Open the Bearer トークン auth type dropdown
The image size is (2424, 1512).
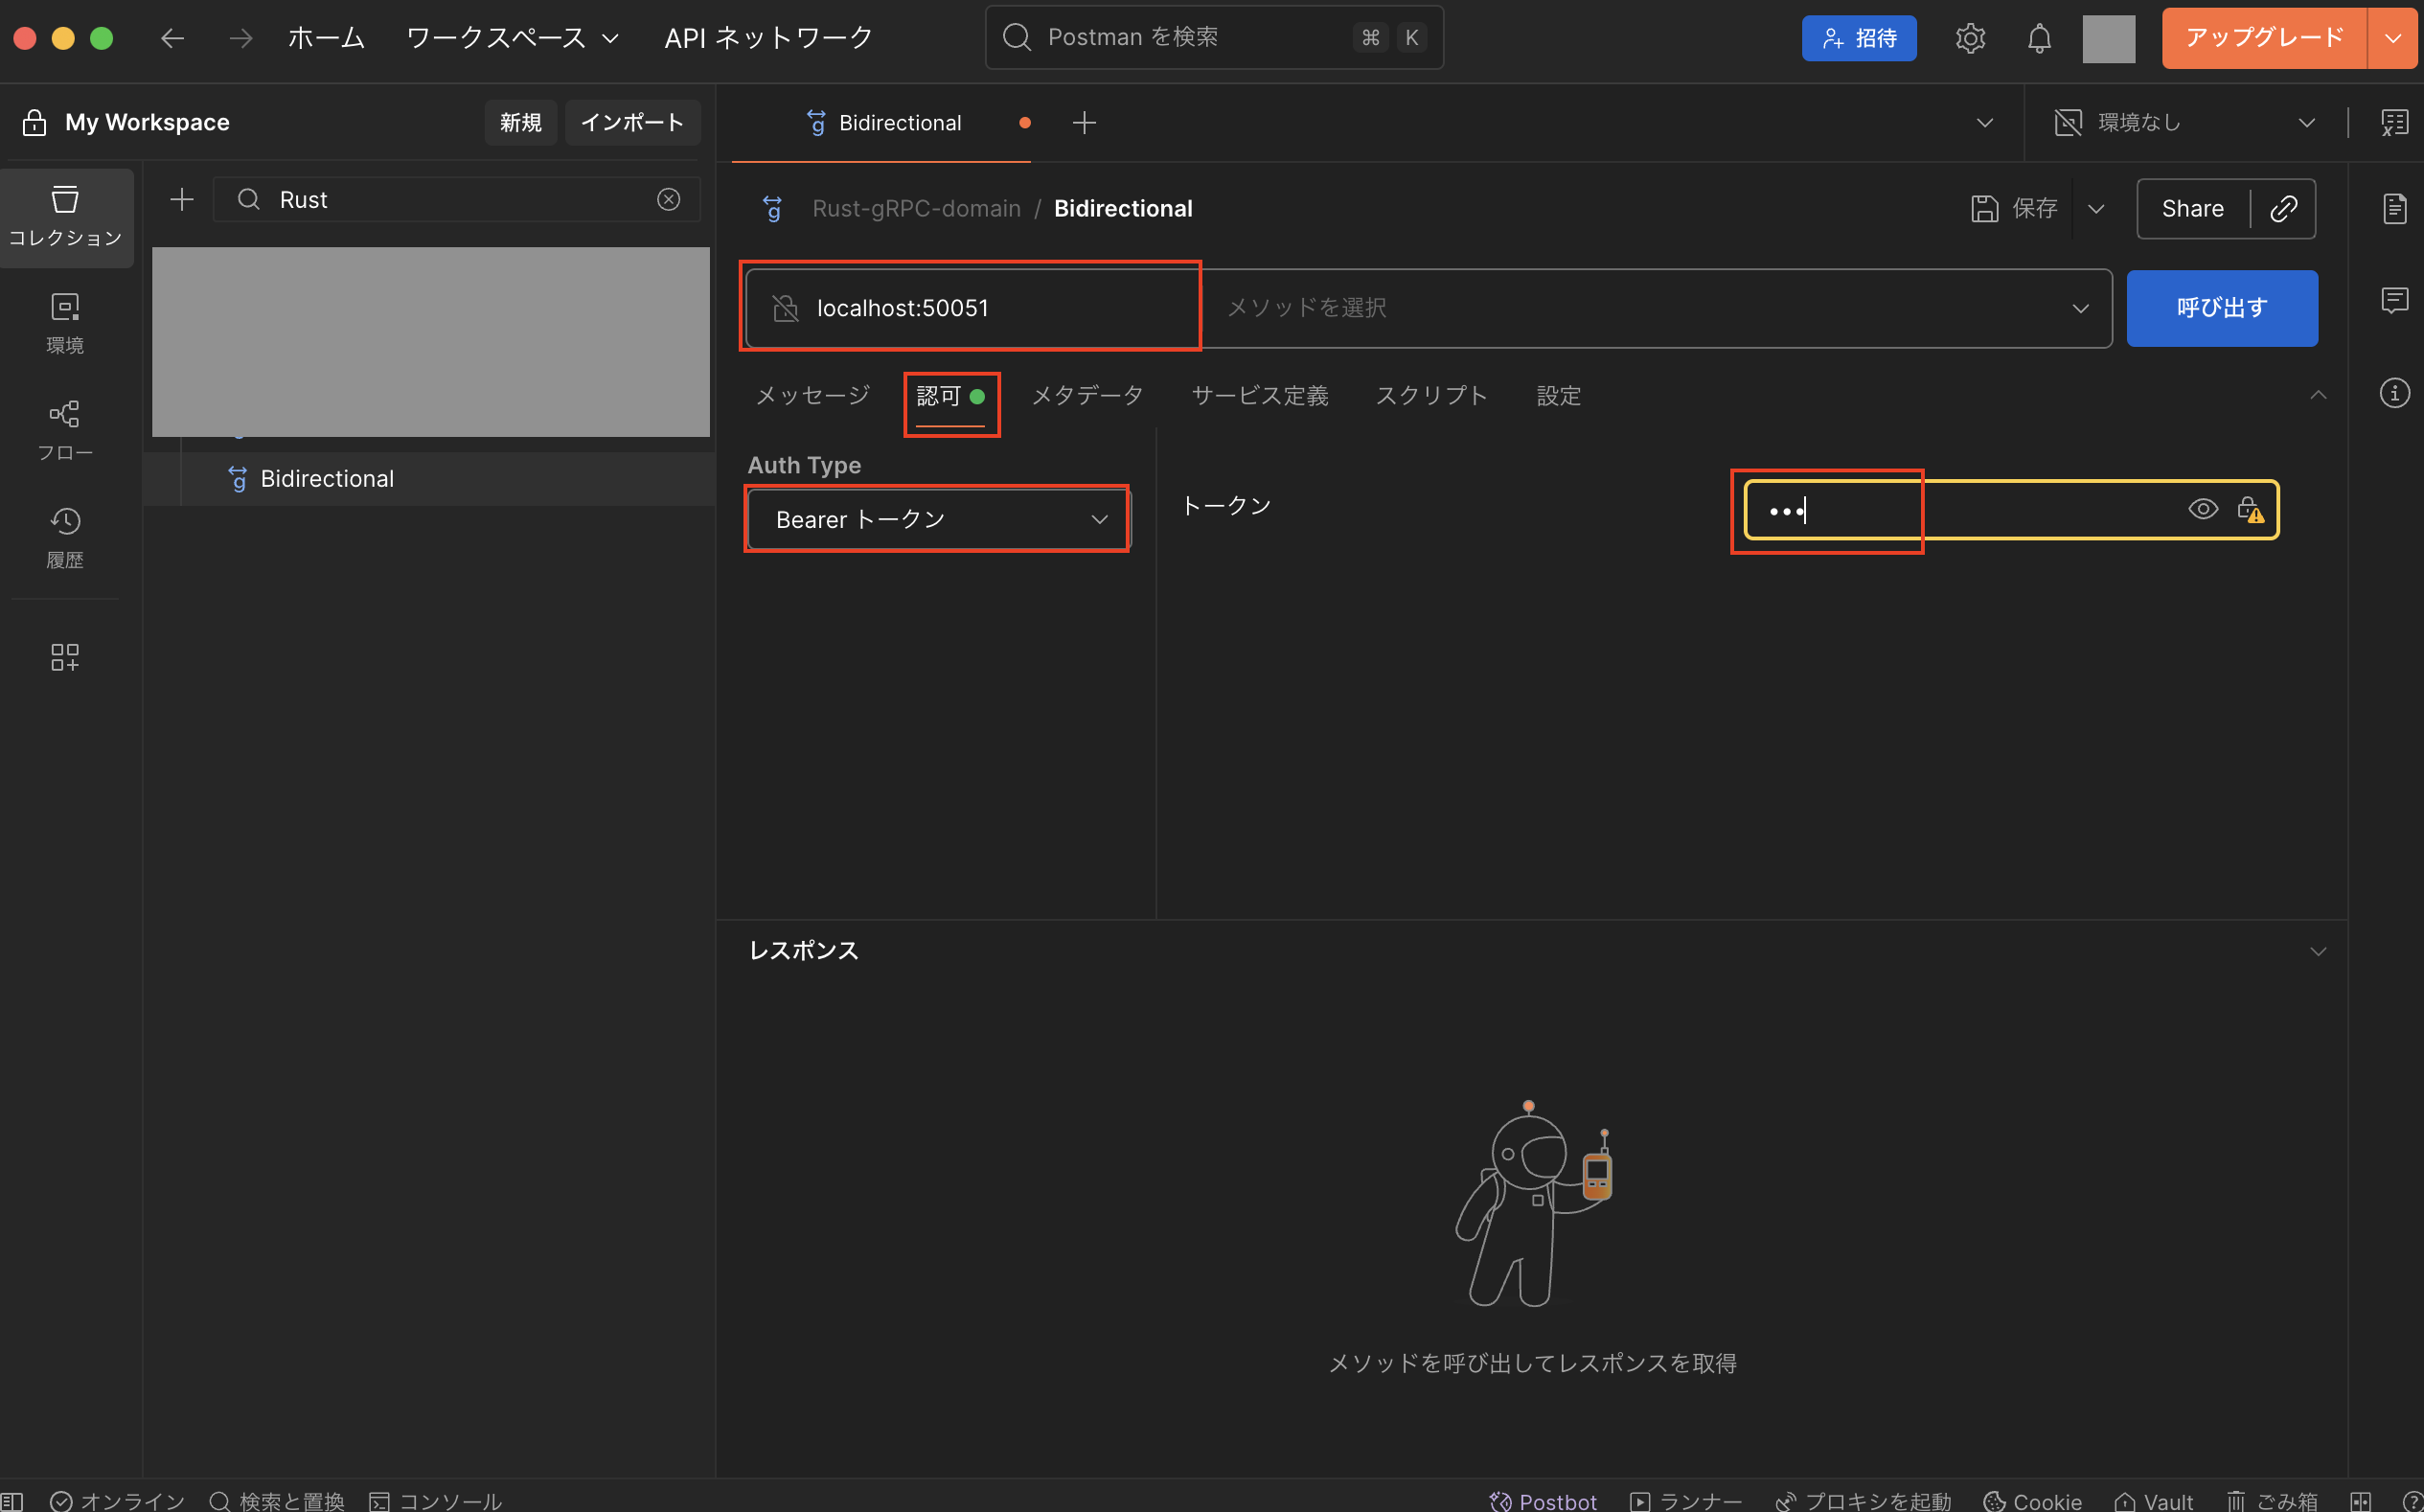[x=937, y=519]
